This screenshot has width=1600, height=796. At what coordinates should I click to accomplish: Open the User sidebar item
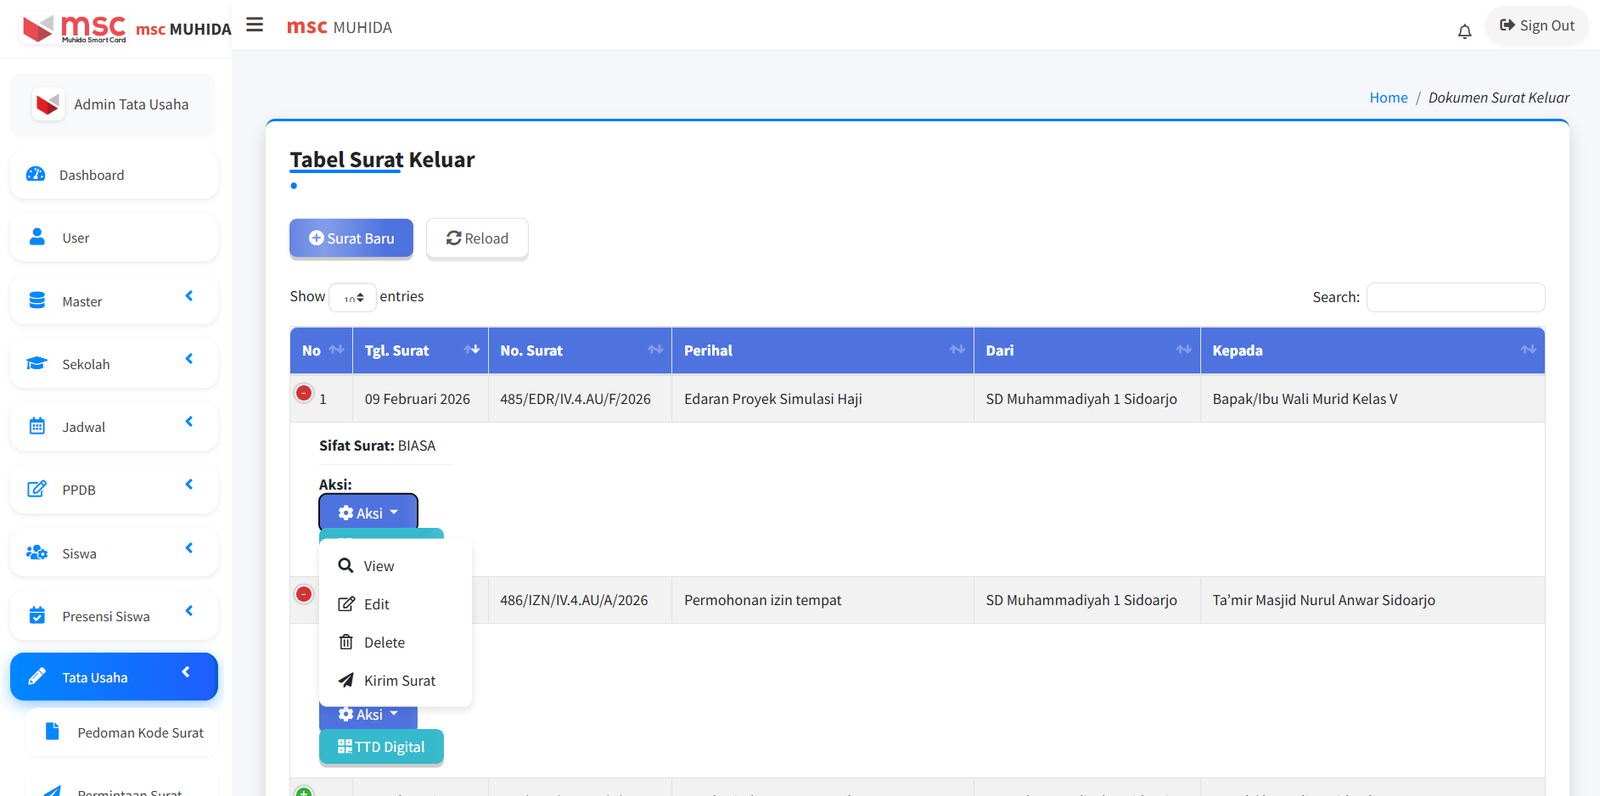[114, 238]
